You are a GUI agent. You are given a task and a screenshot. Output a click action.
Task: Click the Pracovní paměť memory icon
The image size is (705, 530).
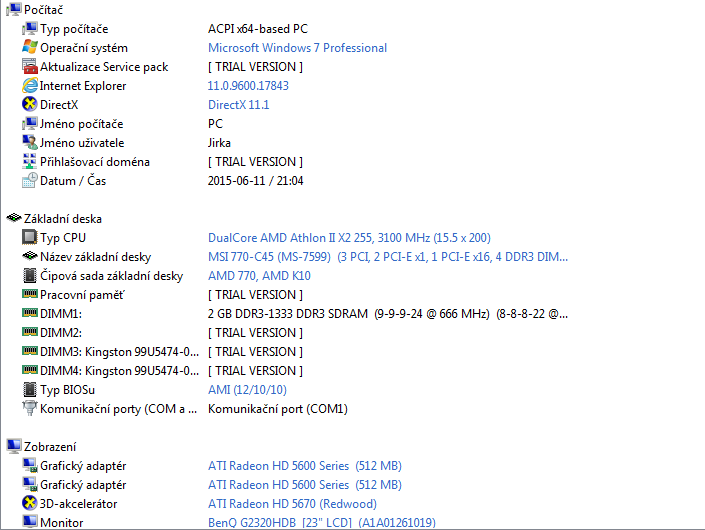tap(30, 294)
